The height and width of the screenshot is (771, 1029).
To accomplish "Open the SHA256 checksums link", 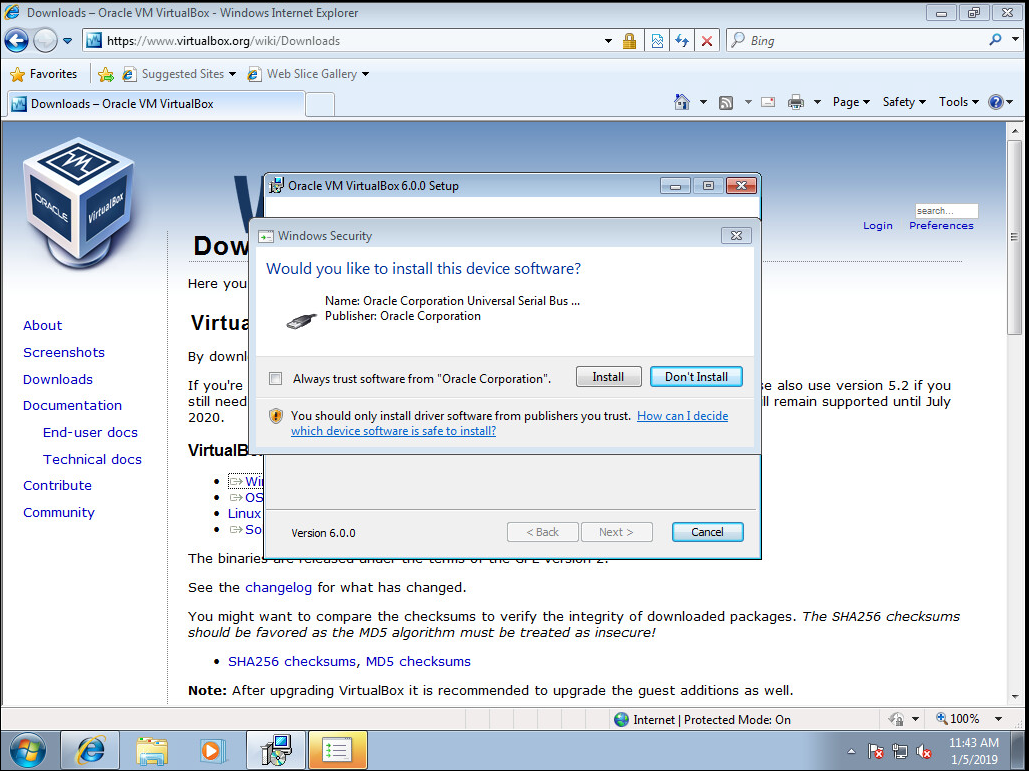I will coord(292,661).
